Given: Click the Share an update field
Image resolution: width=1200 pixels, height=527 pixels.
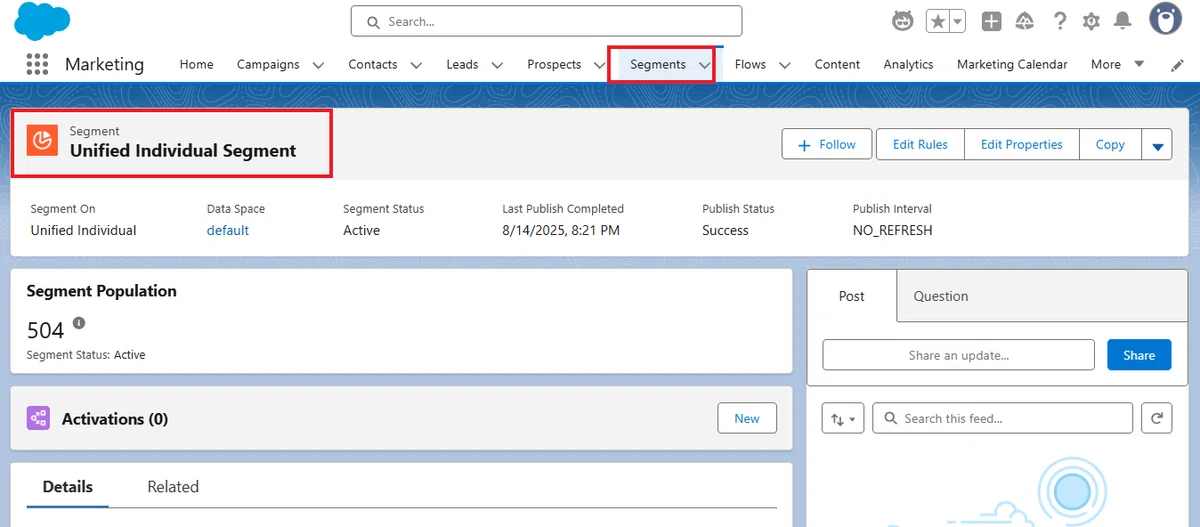Looking at the screenshot, I should coord(959,355).
